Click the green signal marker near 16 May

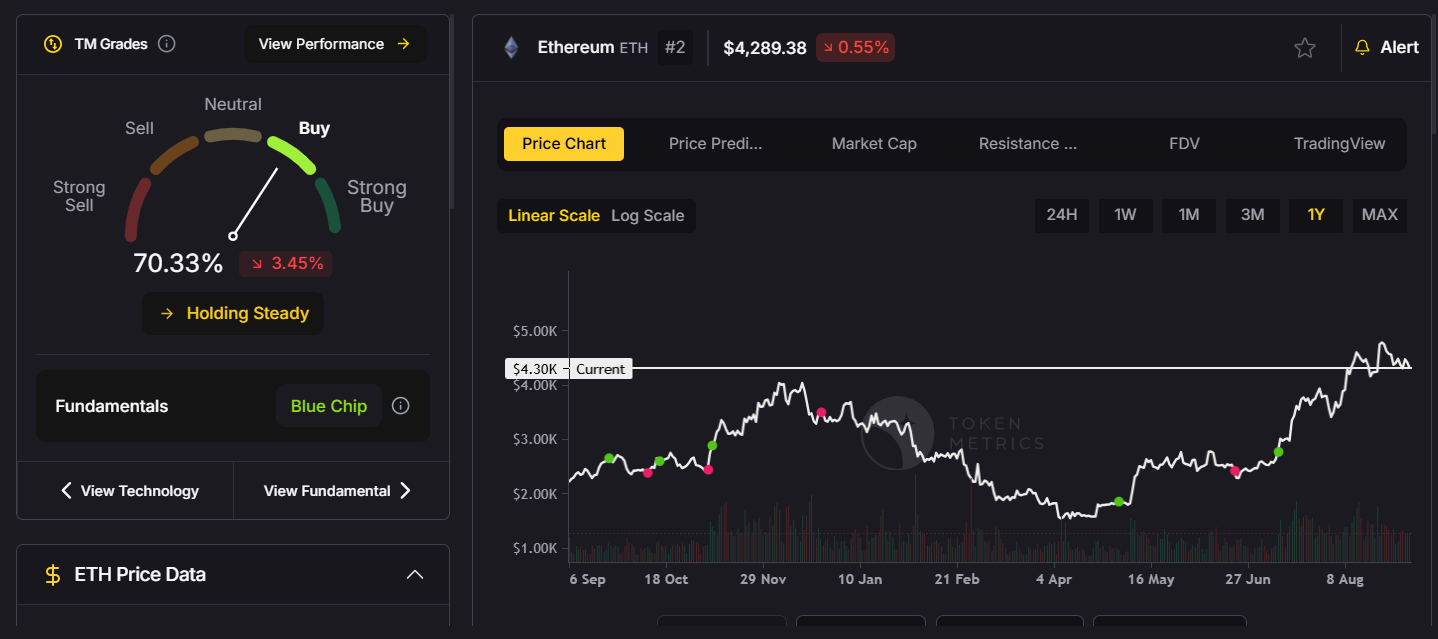tap(1119, 502)
